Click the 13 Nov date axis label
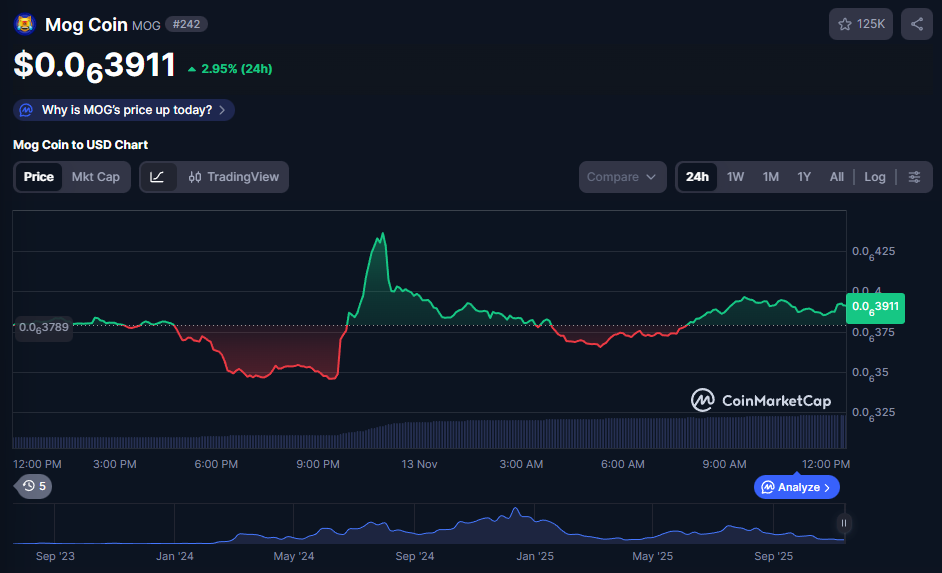 419,464
